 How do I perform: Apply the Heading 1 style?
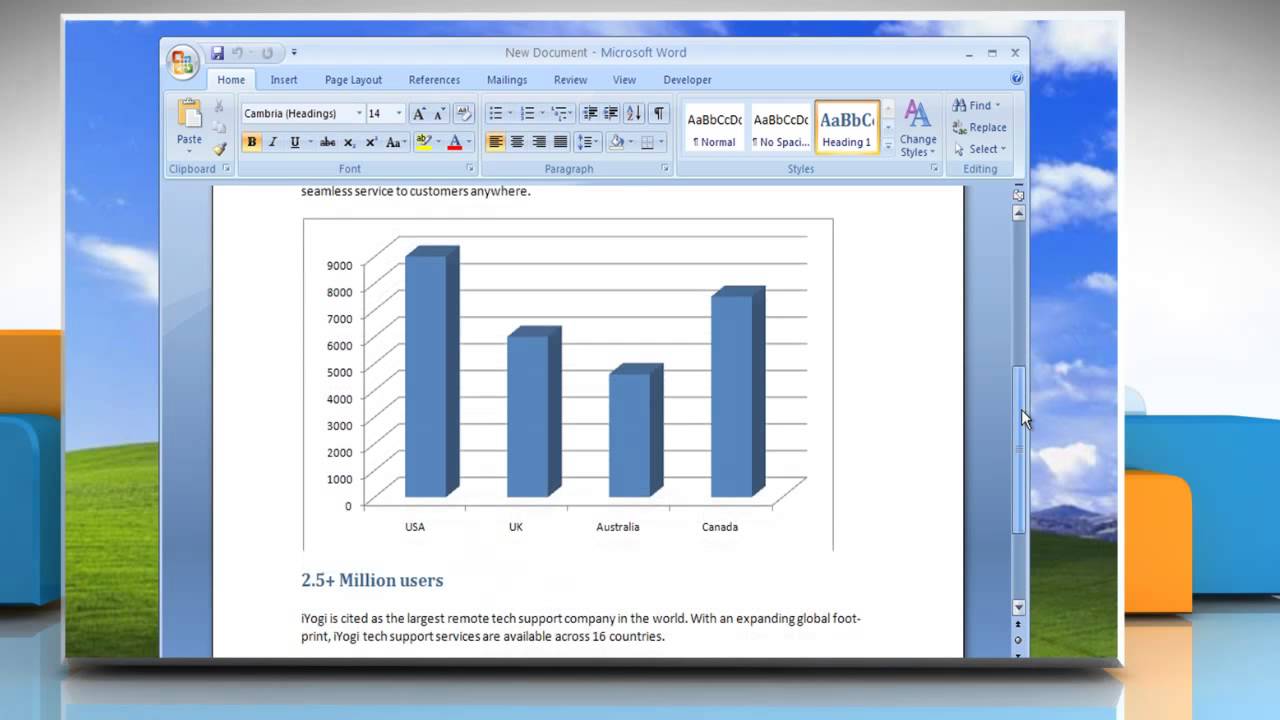coord(847,128)
